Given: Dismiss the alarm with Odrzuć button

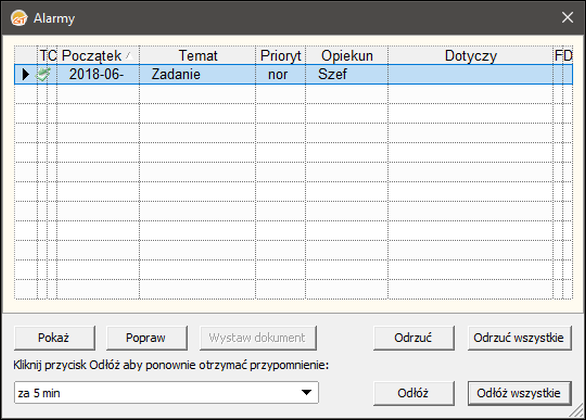Looking at the screenshot, I should coord(414,338).
